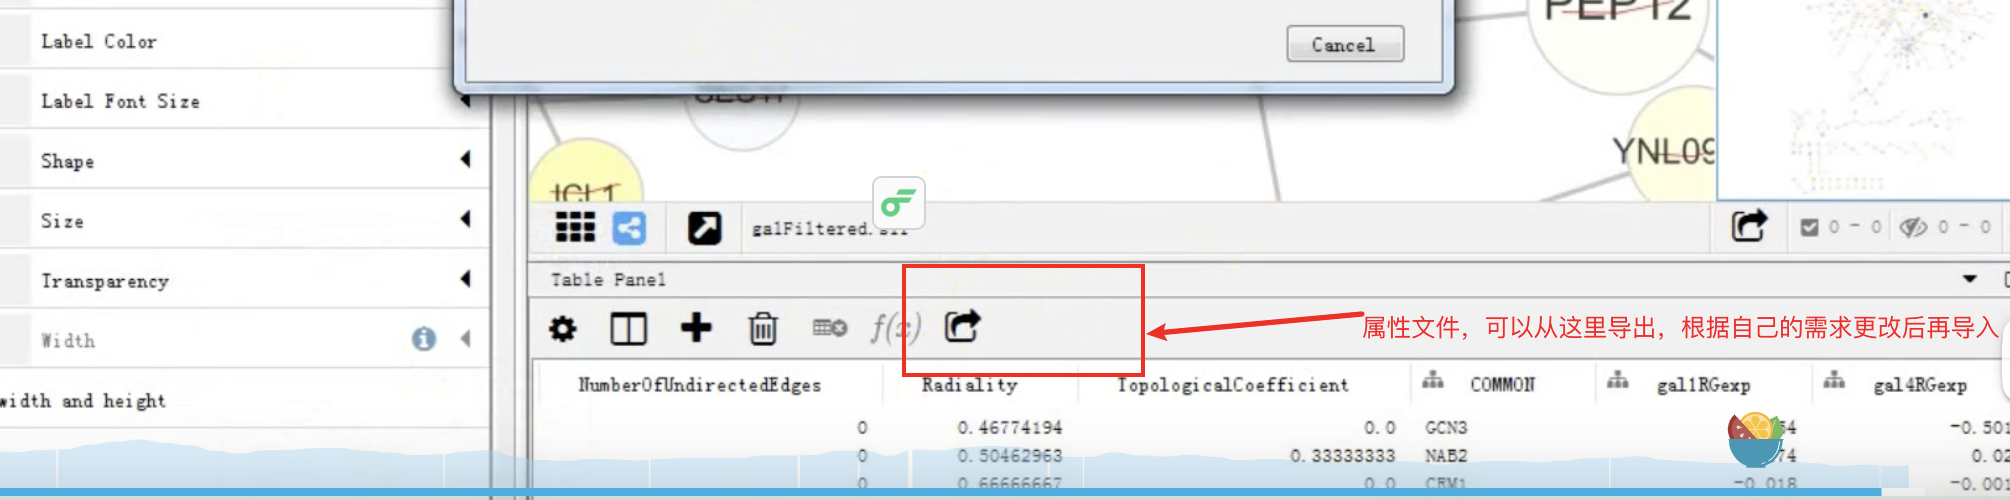The width and height of the screenshot is (2010, 500).
Task: Click the hierarchy icon beside gal1RGexp header
Action: pos(1617,380)
